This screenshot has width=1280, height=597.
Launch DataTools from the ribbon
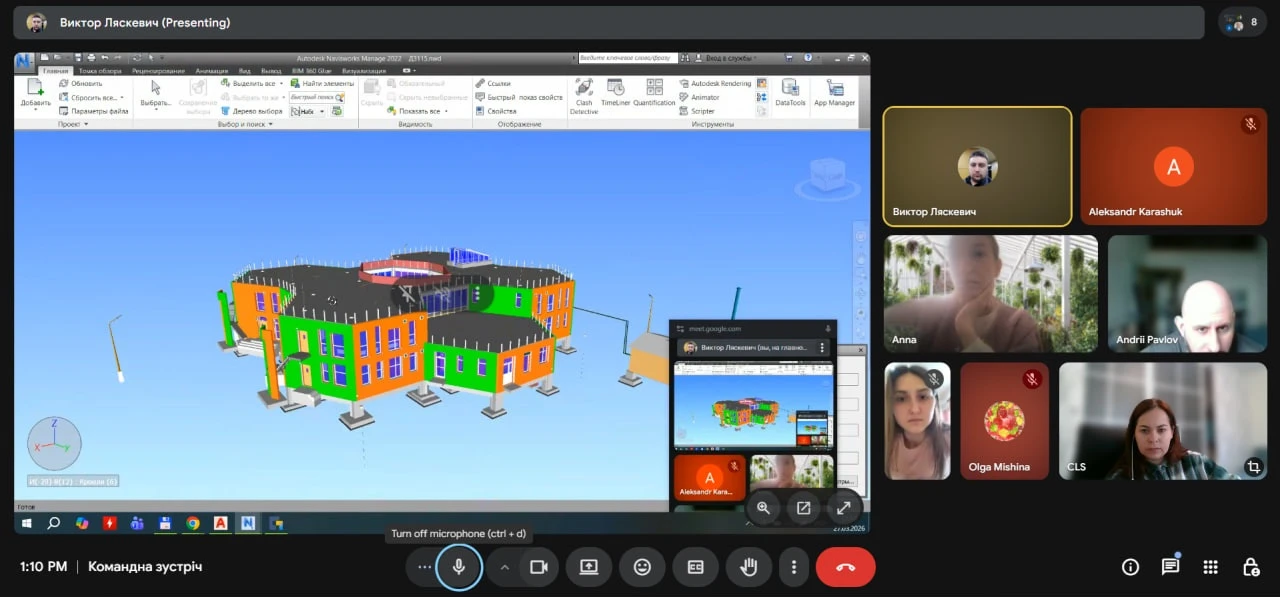(790, 93)
